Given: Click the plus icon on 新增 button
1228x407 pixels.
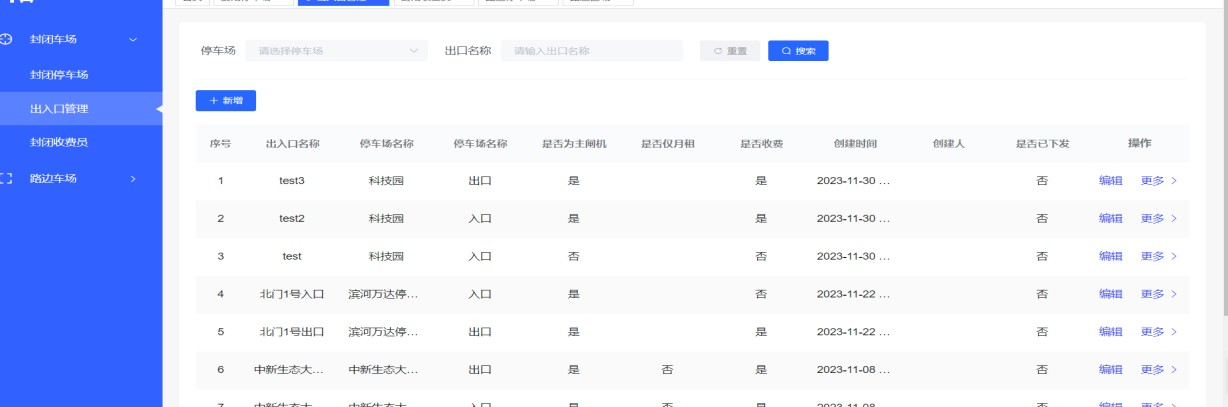Looking at the screenshot, I should pyautogui.click(x=213, y=101).
